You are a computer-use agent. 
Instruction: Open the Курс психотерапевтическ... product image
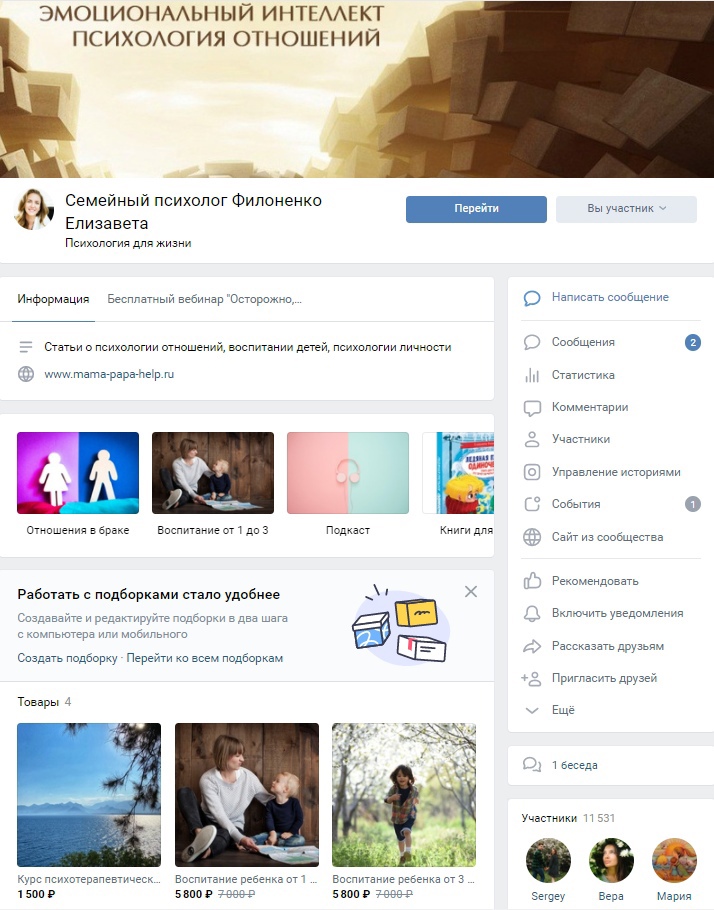pyautogui.click(x=89, y=795)
